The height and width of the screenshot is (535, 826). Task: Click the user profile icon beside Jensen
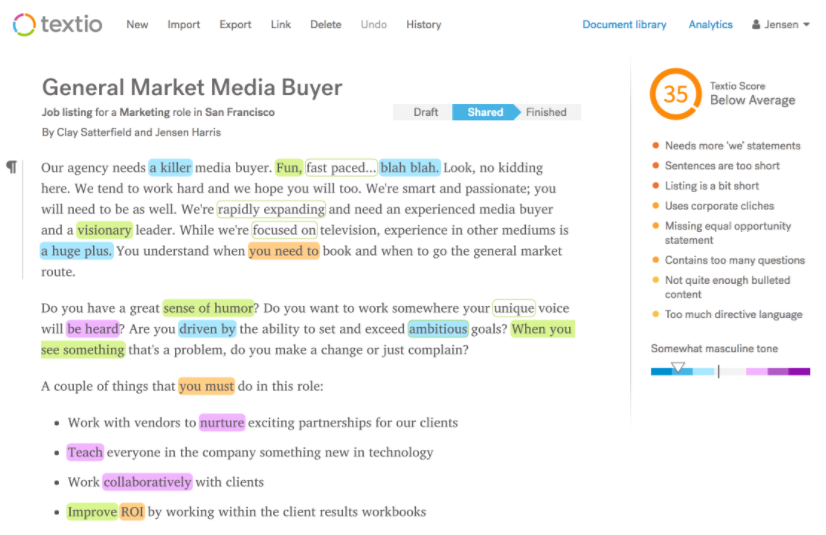pyautogui.click(x=756, y=24)
